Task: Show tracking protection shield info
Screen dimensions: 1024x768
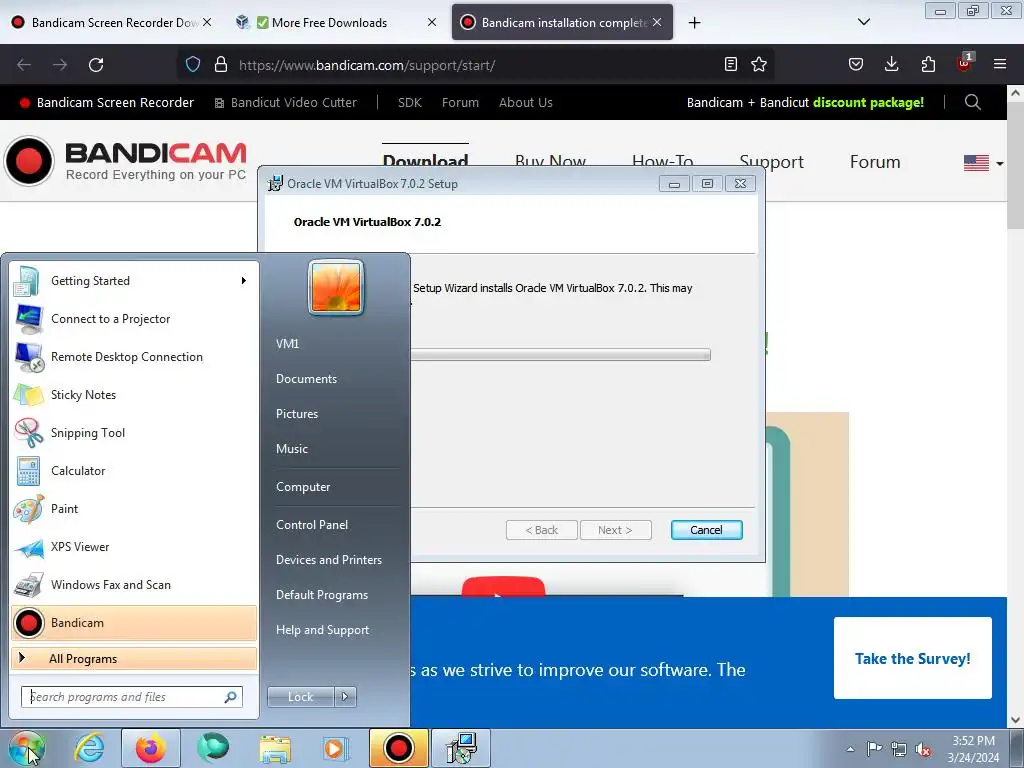Action: (x=193, y=65)
